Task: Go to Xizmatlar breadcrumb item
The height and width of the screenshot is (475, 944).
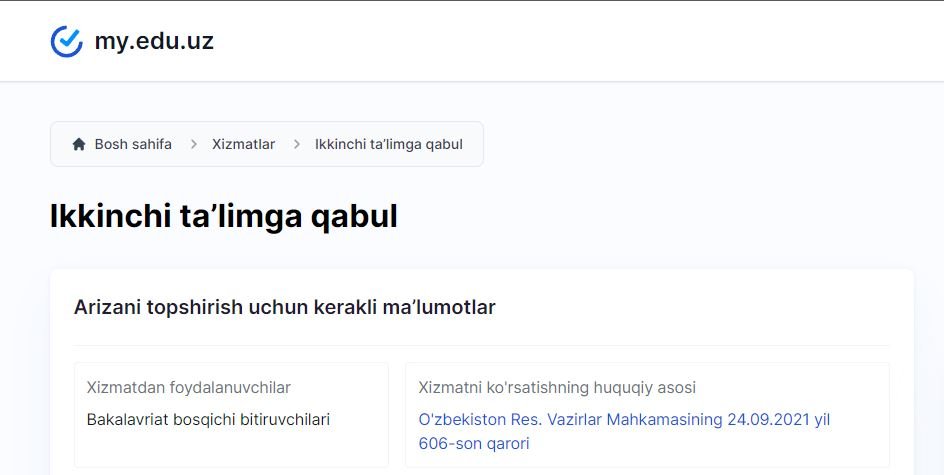Action: [243, 144]
